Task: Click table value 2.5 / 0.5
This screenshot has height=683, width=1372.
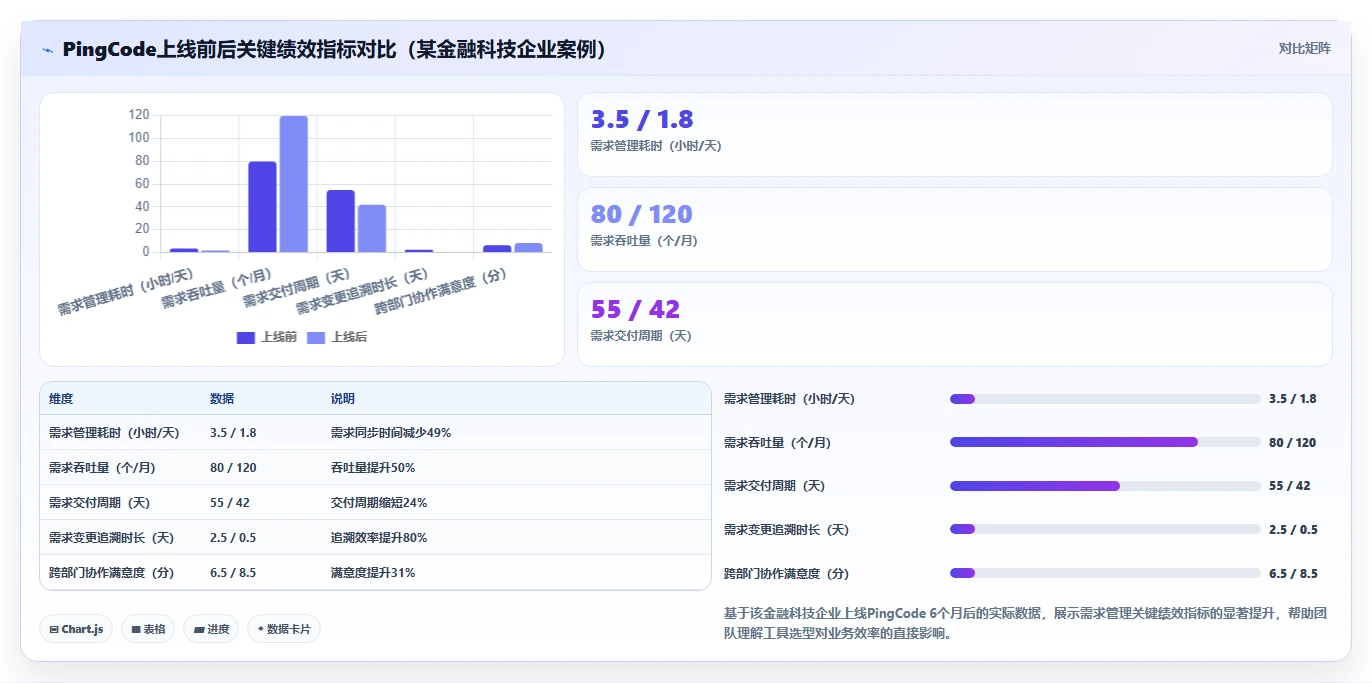Action: 233,538
